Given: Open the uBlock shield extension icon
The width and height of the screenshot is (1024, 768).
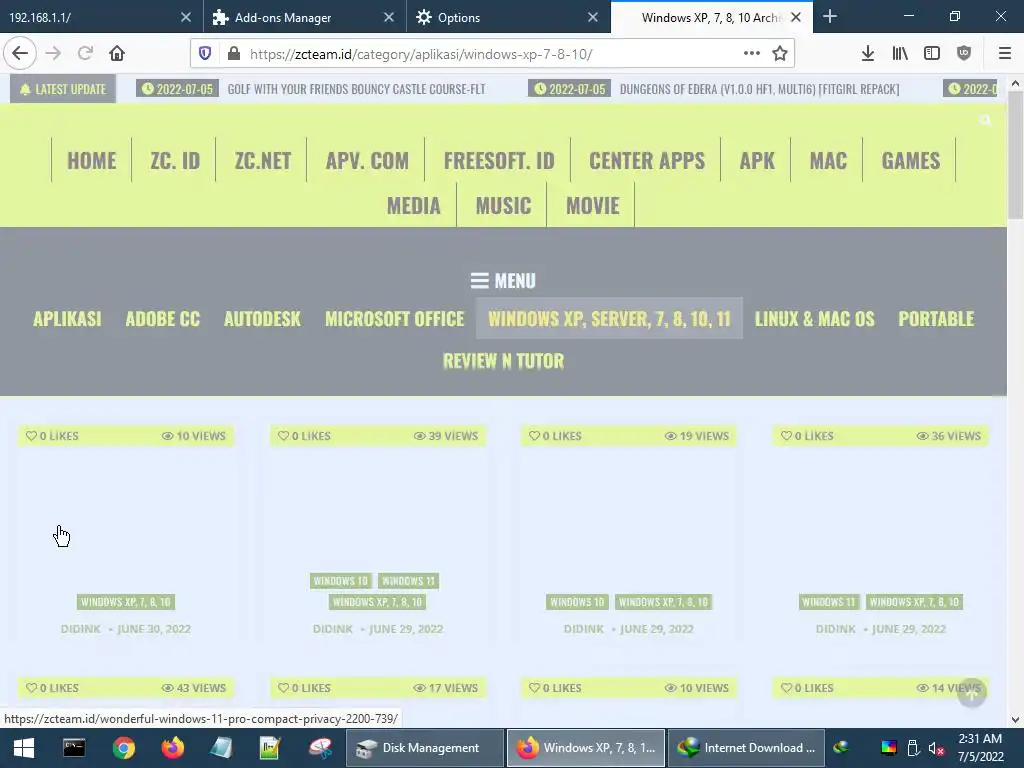Looking at the screenshot, I should click(964, 54).
